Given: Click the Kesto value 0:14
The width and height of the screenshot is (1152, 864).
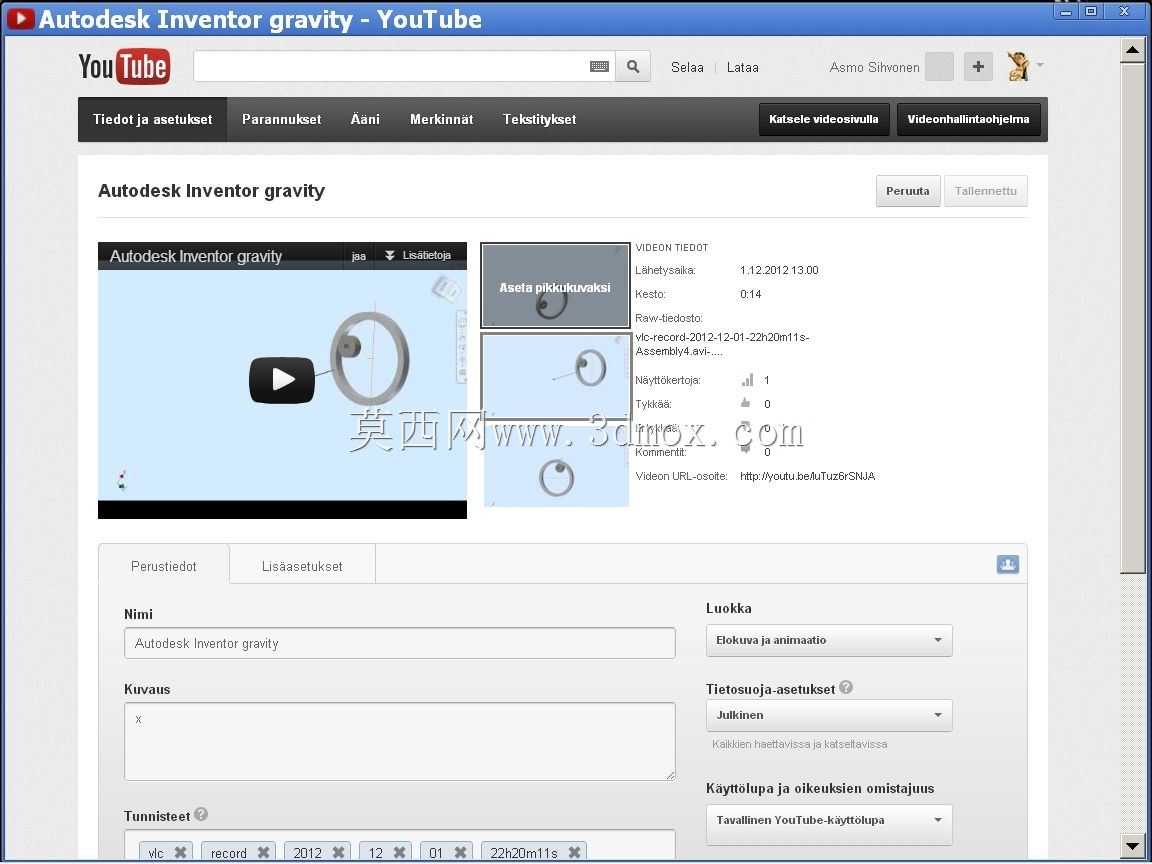Looking at the screenshot, I should (x=750, y=294).
